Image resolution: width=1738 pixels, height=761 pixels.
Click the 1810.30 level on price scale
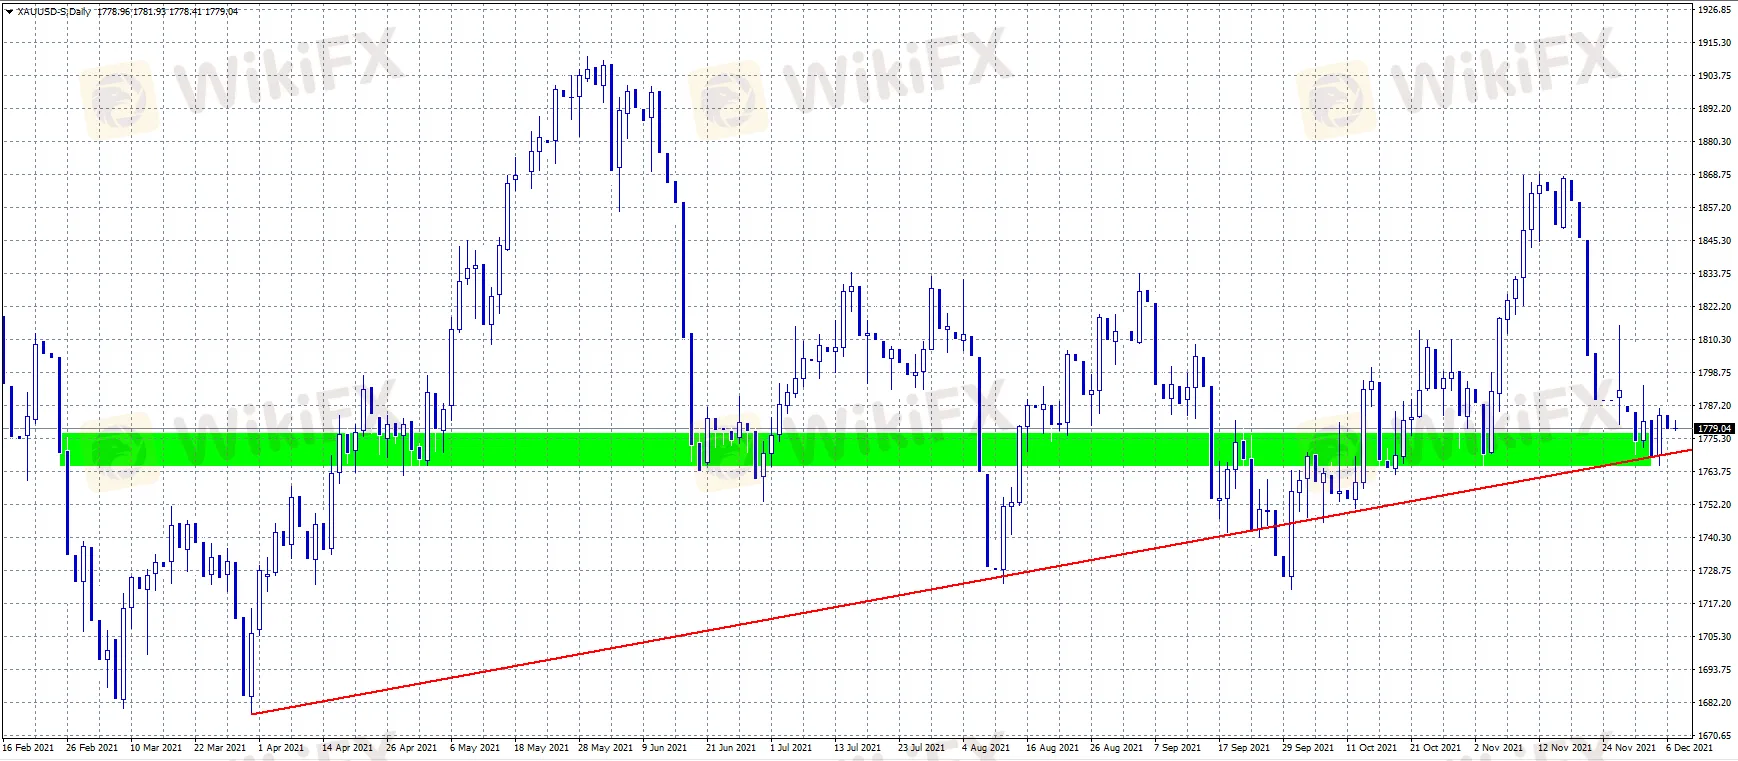coord(1714,340)
